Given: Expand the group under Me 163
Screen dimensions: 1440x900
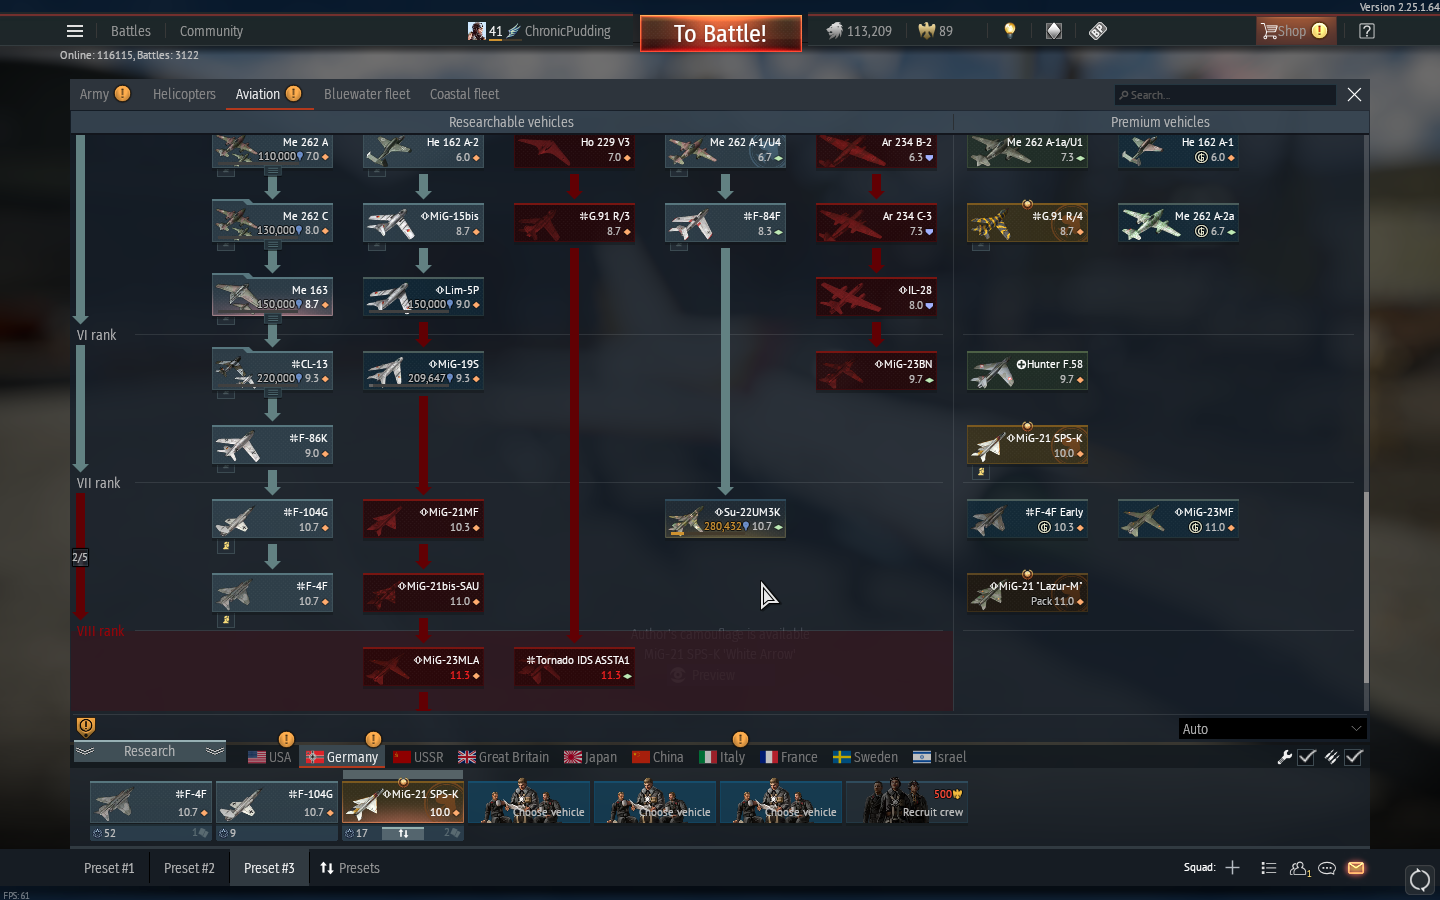Looking at the screenshot, I should click(x=226, y=320).
